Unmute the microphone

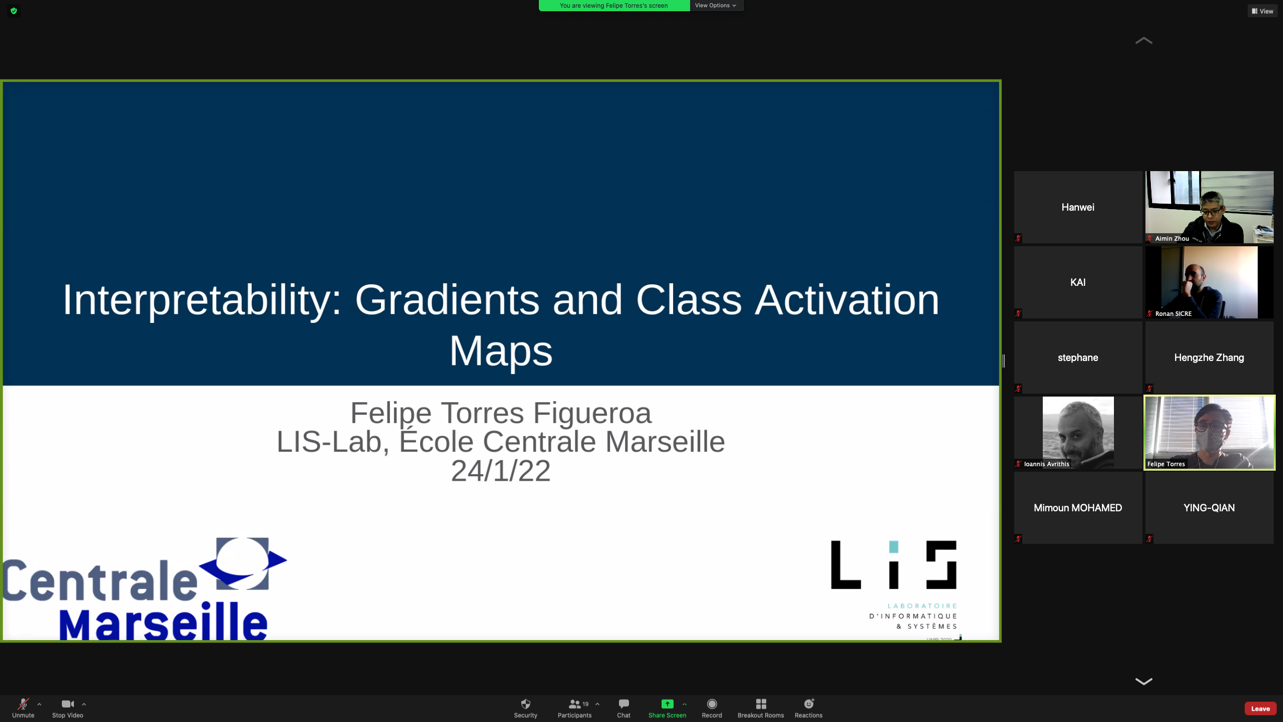point(22,707)
